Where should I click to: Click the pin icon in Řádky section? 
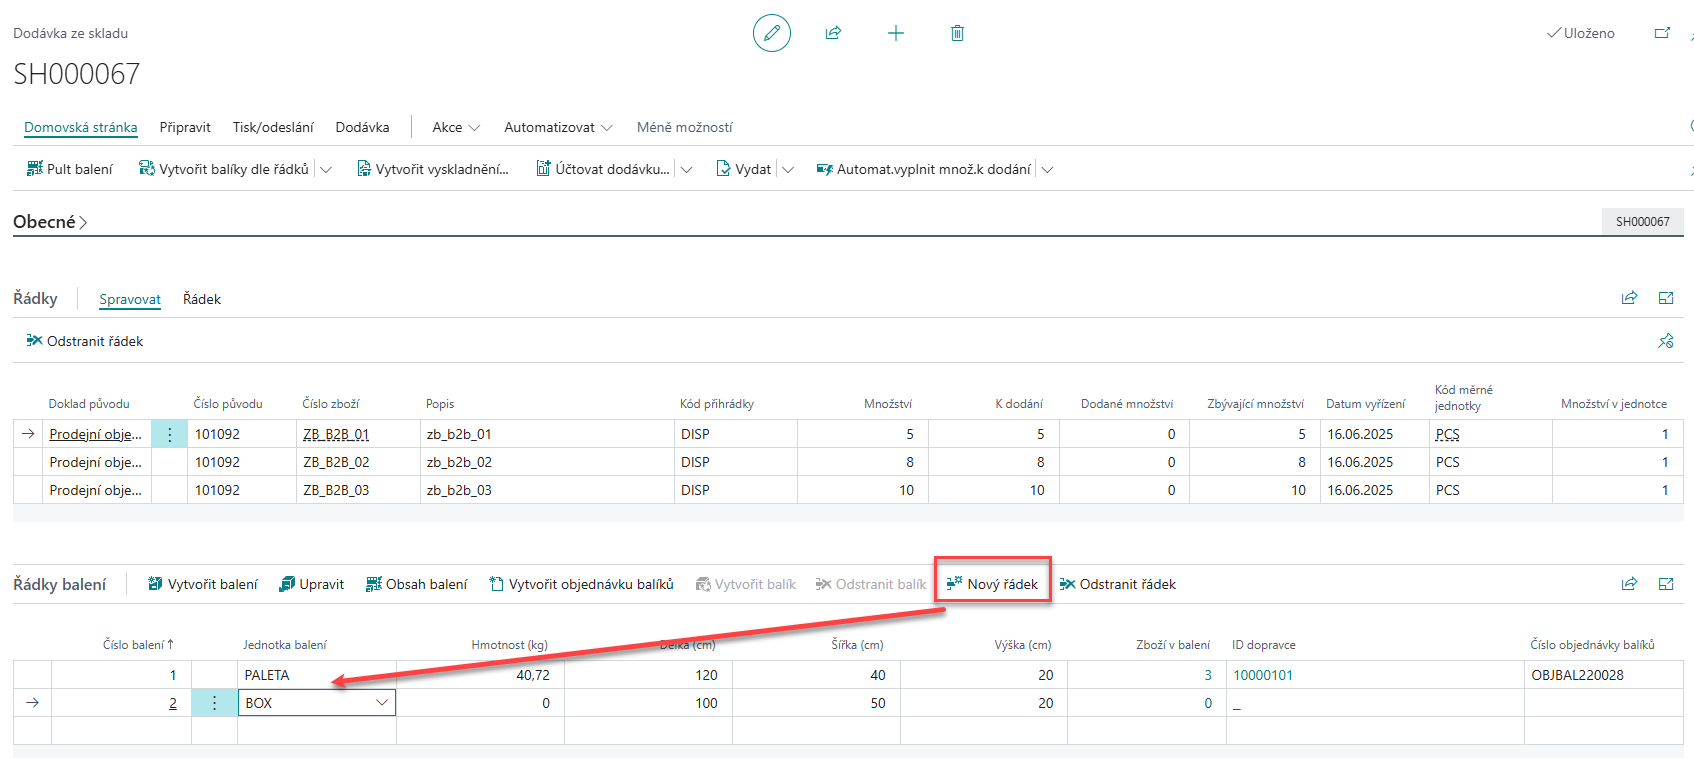pyautogui.click(x=1665, y=341)
